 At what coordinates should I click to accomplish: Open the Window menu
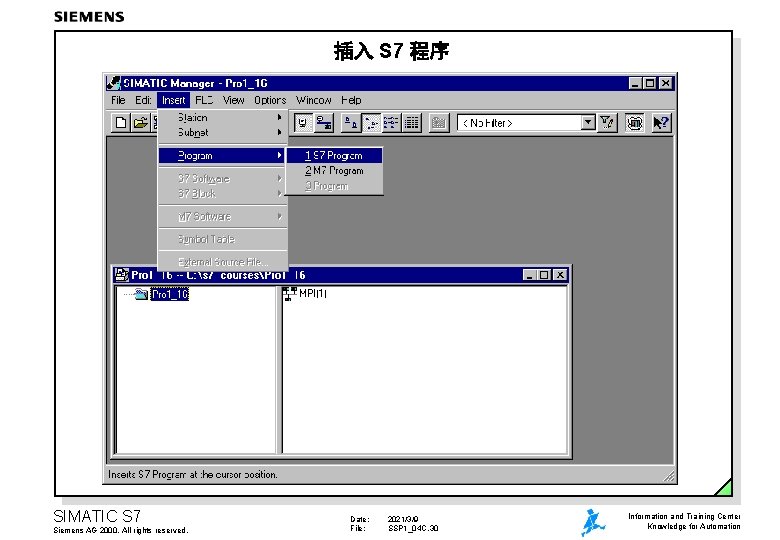pyautogui.click(x=313, y=100)
